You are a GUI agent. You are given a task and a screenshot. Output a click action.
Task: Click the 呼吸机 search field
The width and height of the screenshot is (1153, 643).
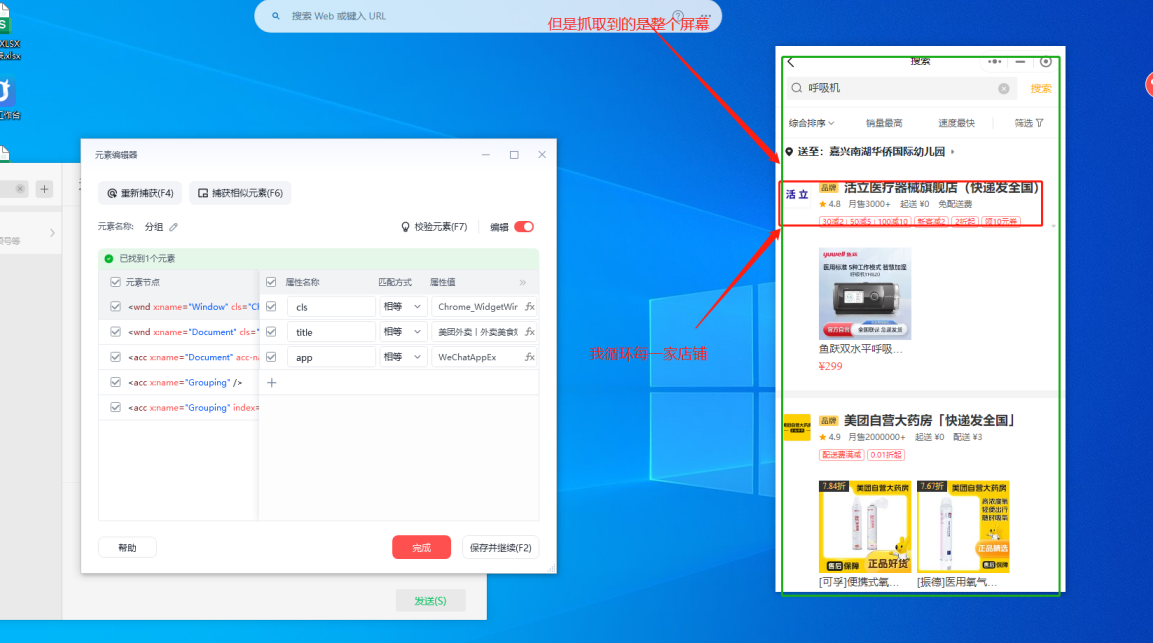[901, 88]
